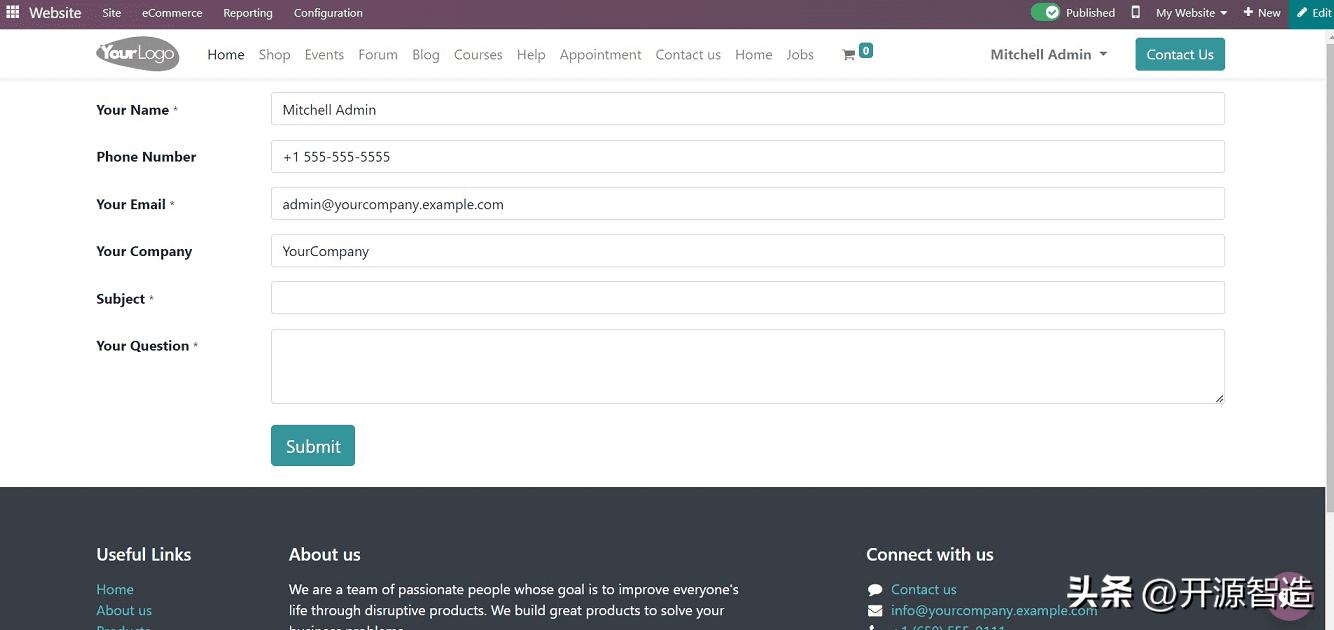This screenshot has height=630, width=1334.
Task: Go to the Events page
Action: [x=324, y=55]
